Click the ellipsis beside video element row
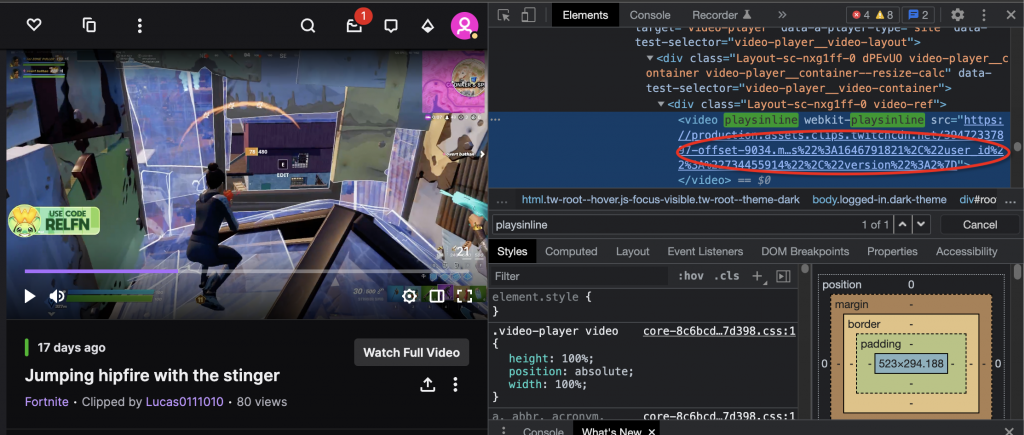The width and height of the screenshot is (1024, 435). pos(496,120)
